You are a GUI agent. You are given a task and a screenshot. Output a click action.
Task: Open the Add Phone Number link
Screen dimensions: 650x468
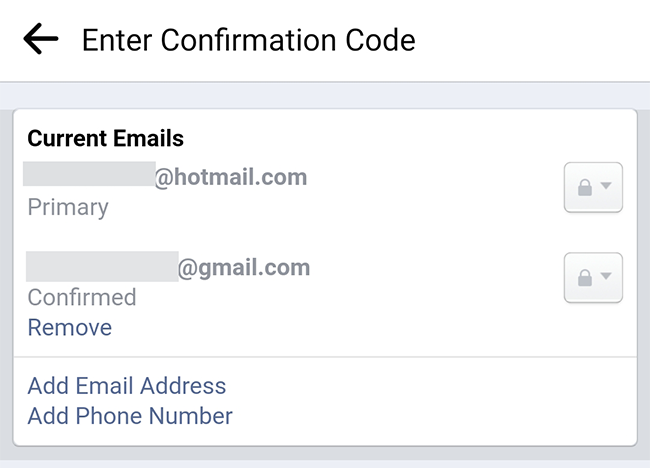point(130,416)
